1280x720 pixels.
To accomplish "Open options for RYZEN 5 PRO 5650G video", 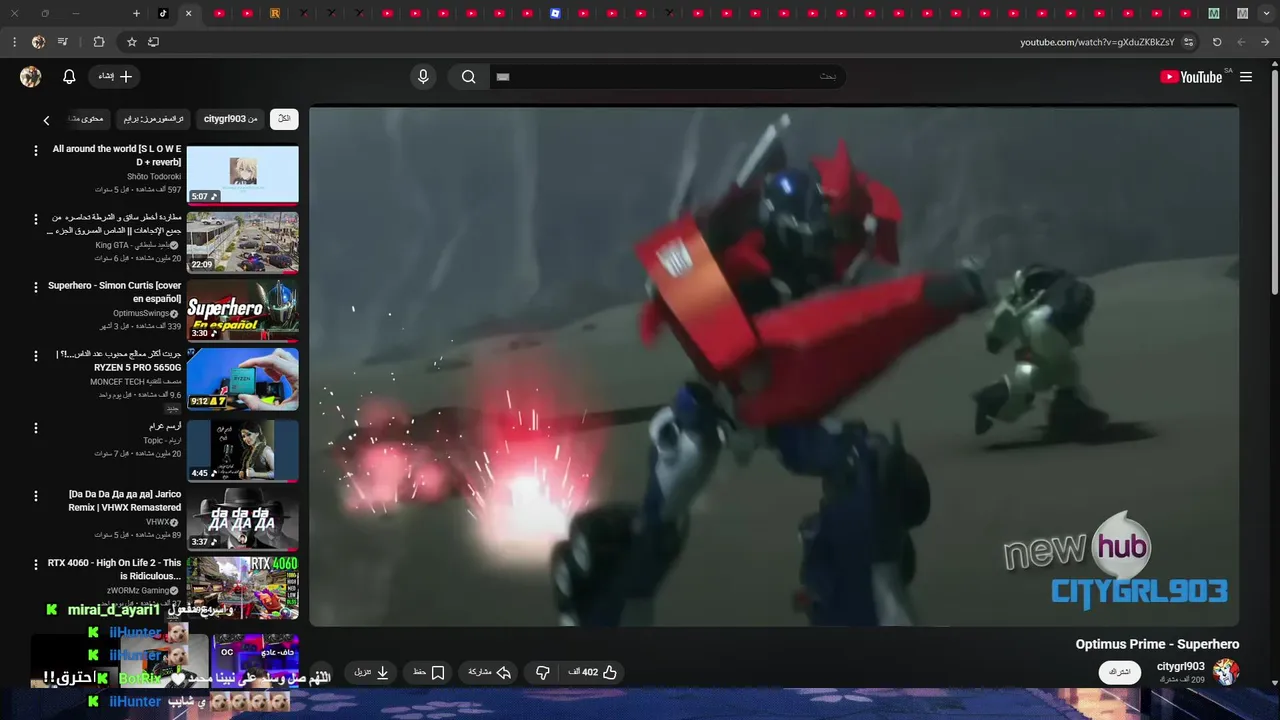I will (36, 355).
